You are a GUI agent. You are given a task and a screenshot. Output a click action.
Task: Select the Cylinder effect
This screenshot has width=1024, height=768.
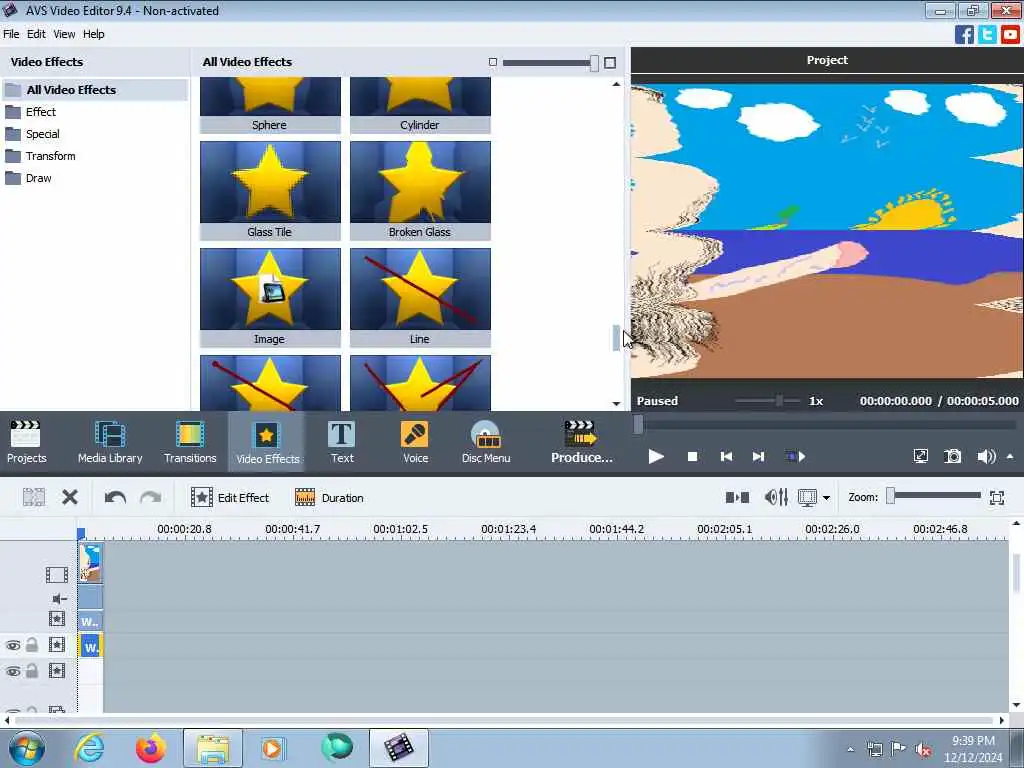(420, 106)
